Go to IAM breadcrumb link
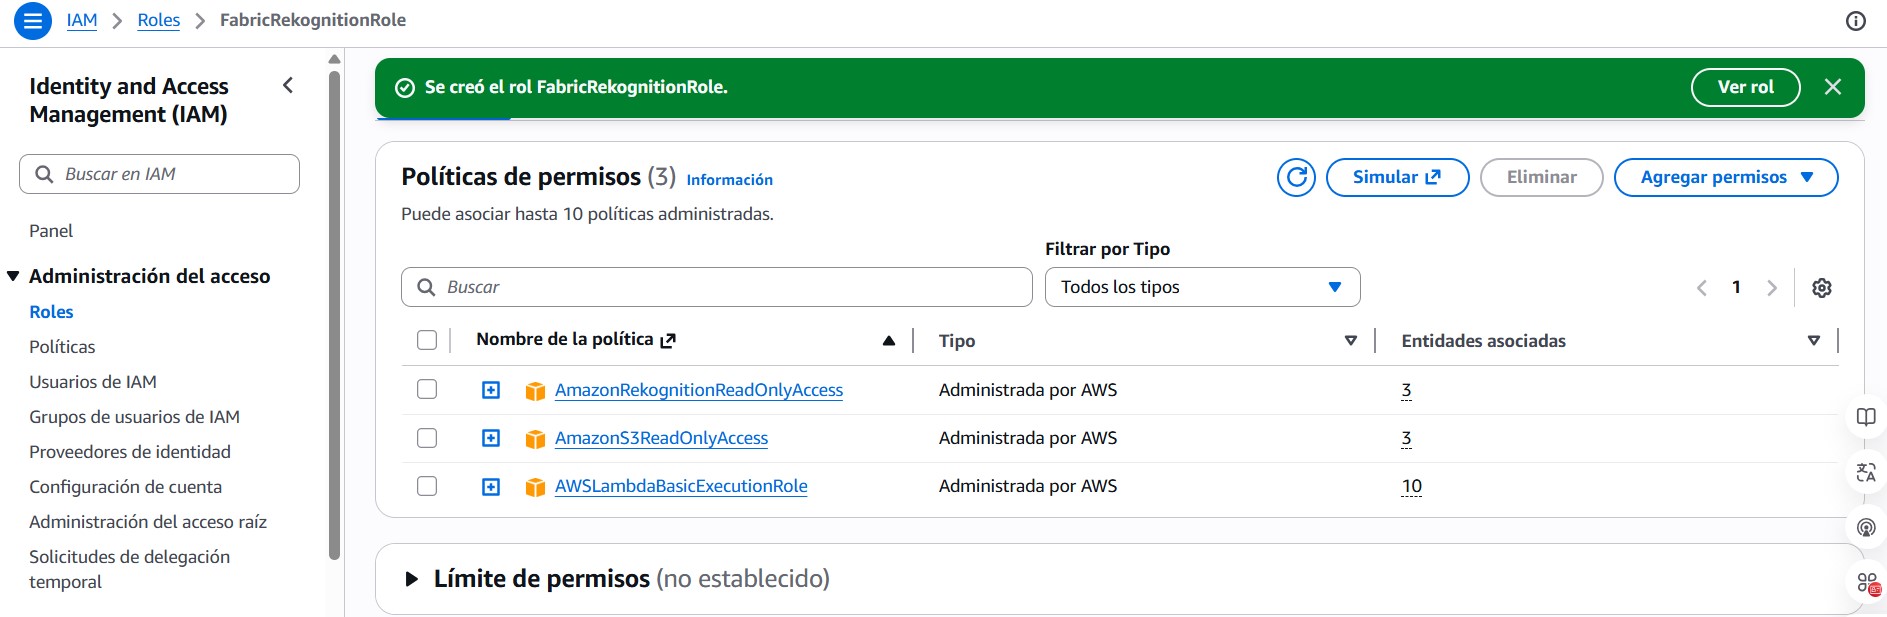 point(82,20)
